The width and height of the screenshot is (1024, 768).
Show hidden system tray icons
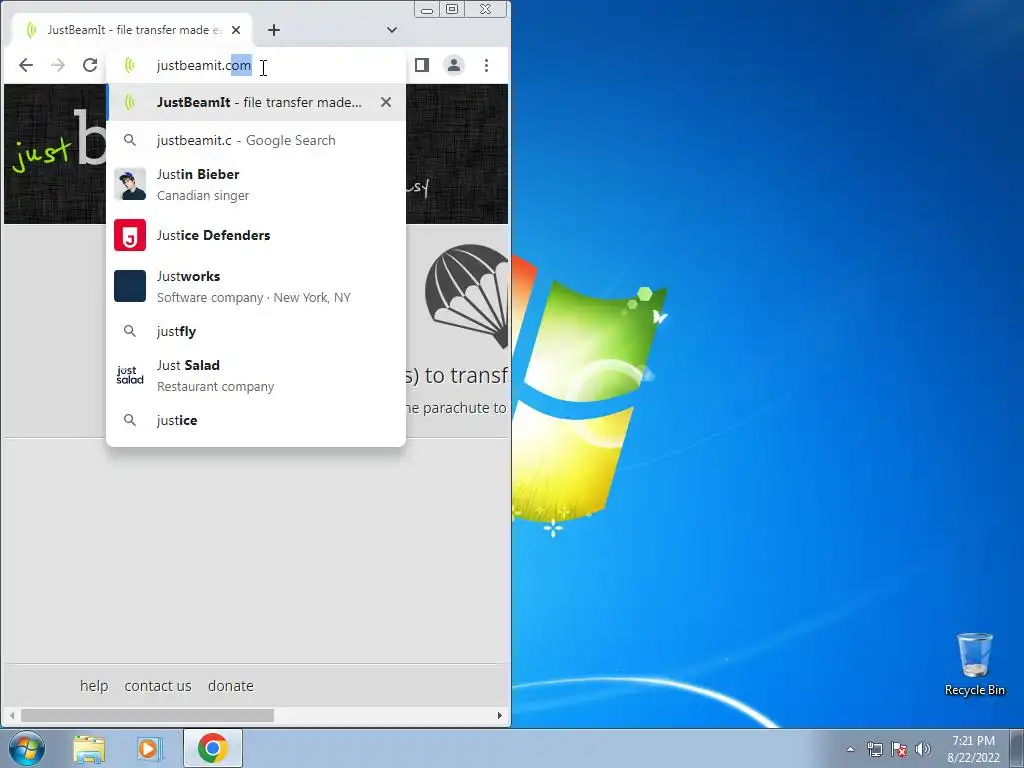(850, 750)
